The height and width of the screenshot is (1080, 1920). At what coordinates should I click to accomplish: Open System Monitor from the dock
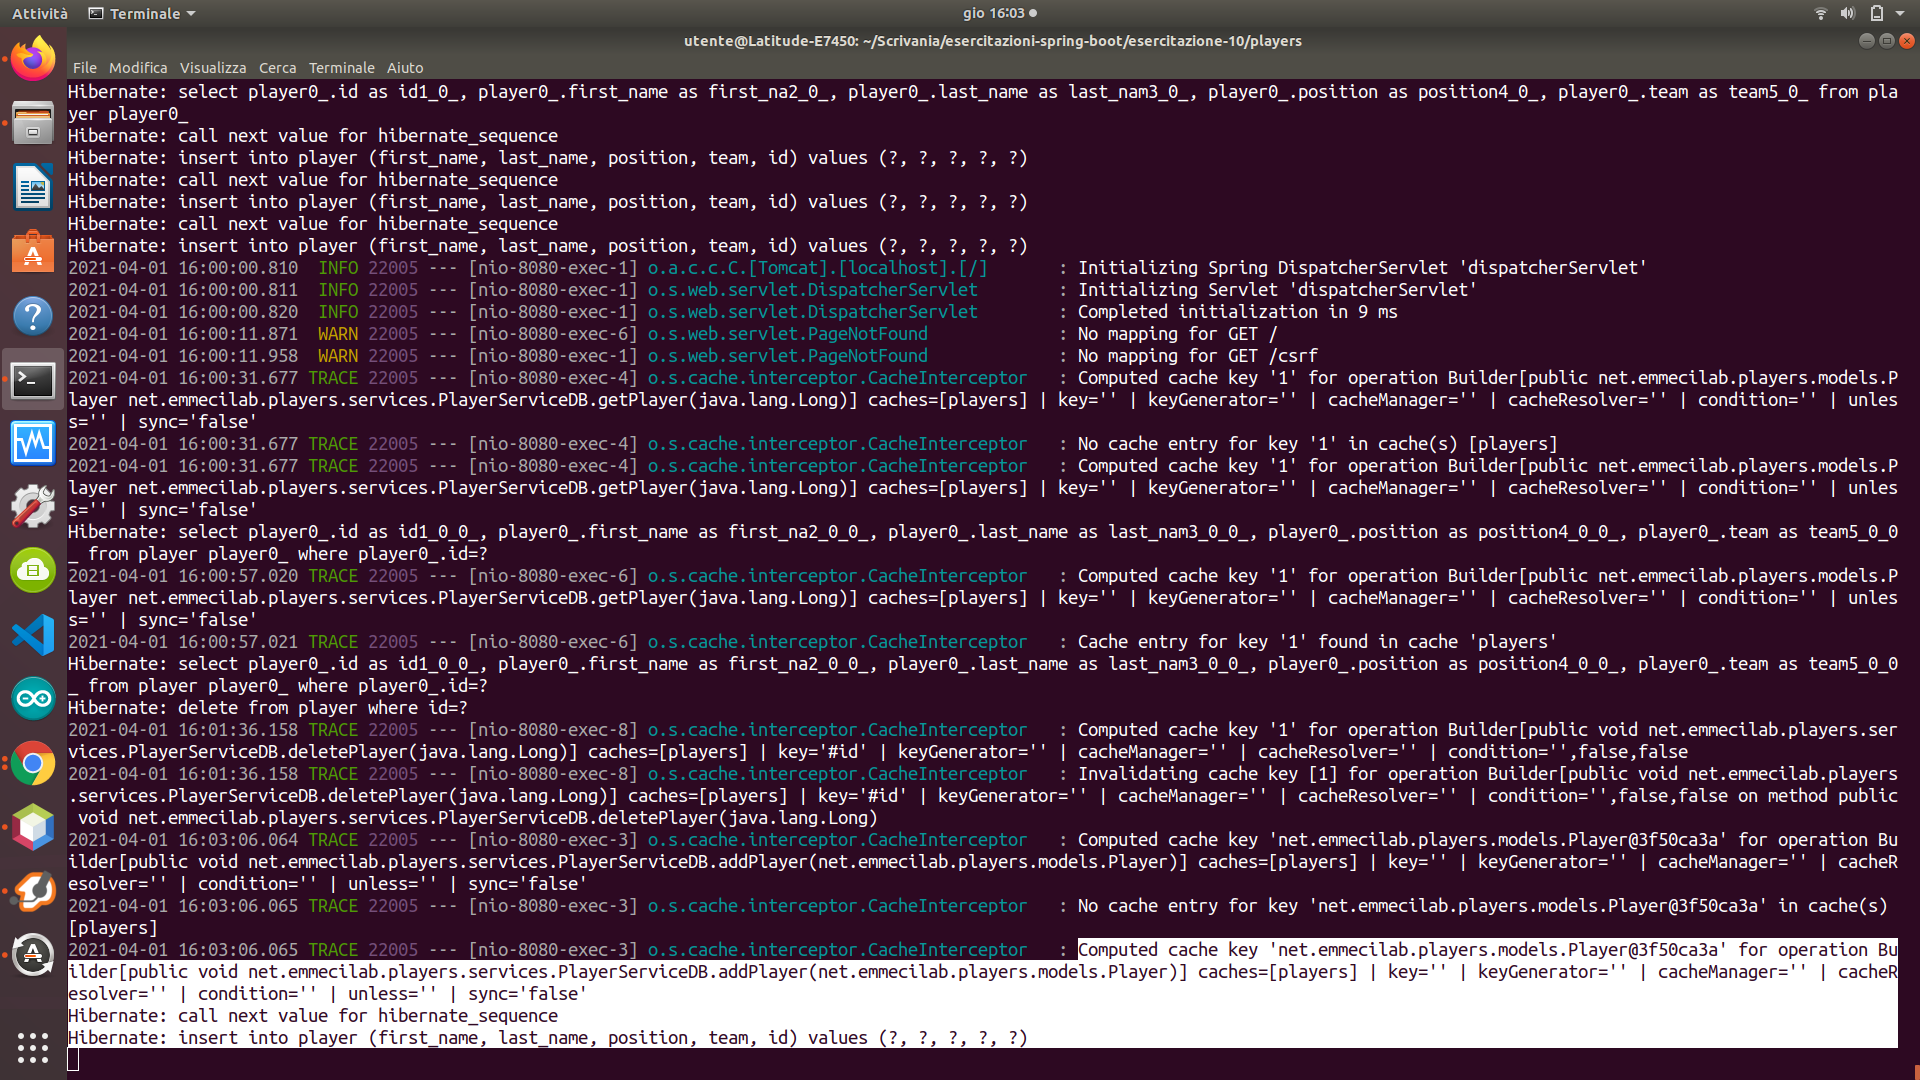(33, 443)
